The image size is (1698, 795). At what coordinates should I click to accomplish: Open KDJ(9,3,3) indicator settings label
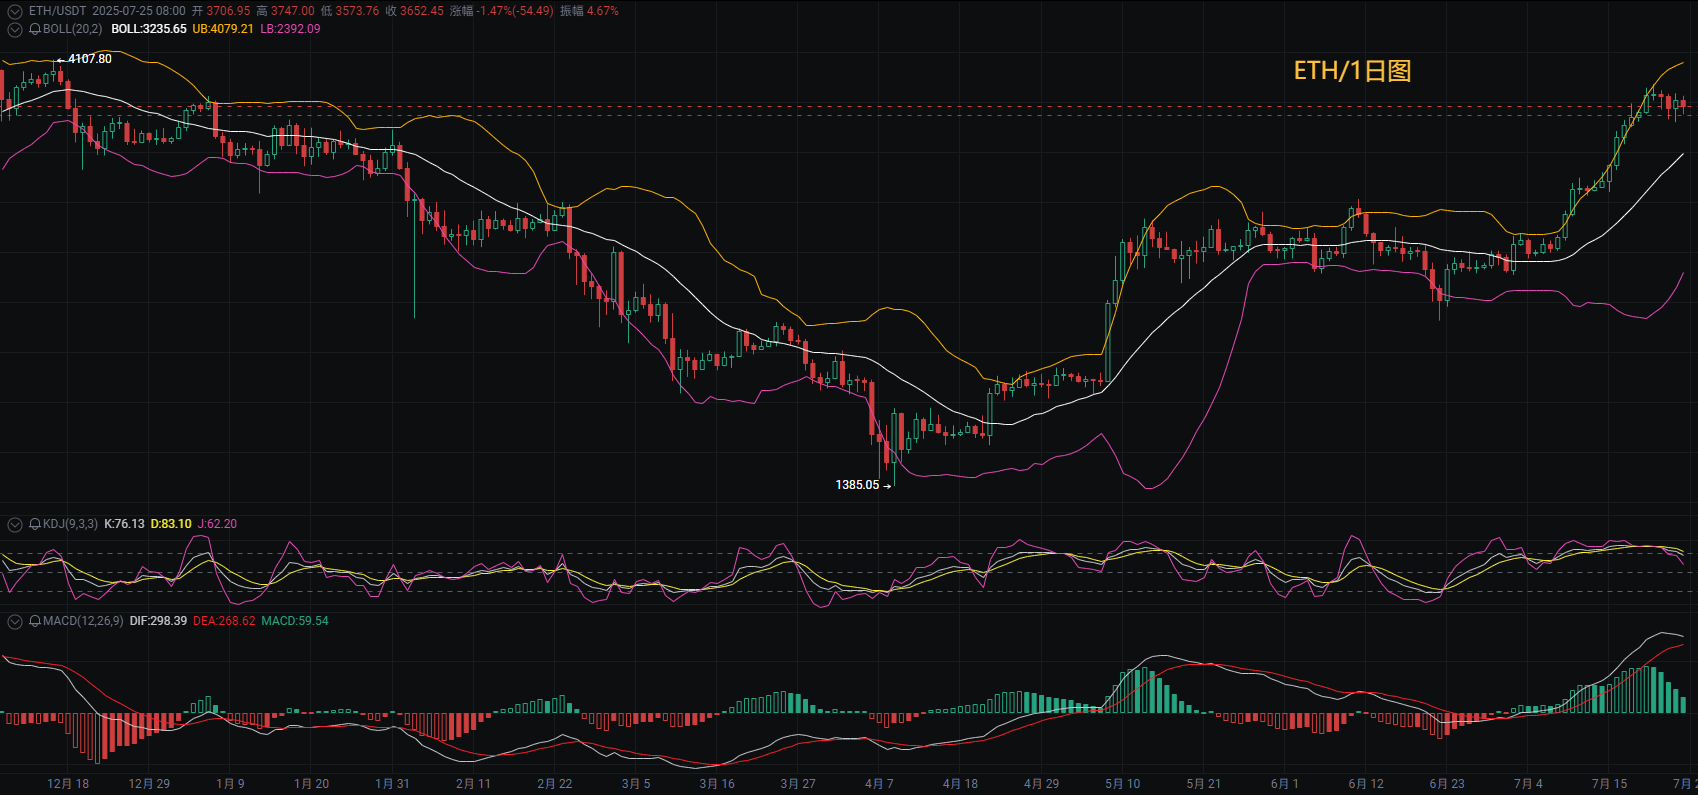pos(70,524)
